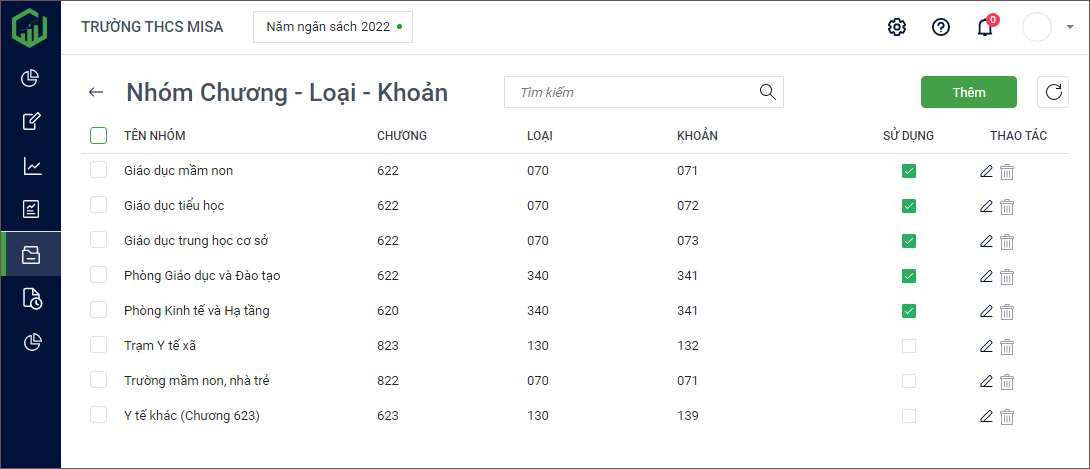
Task: Check the select-all header checkbox
Action: click(98, 135)
